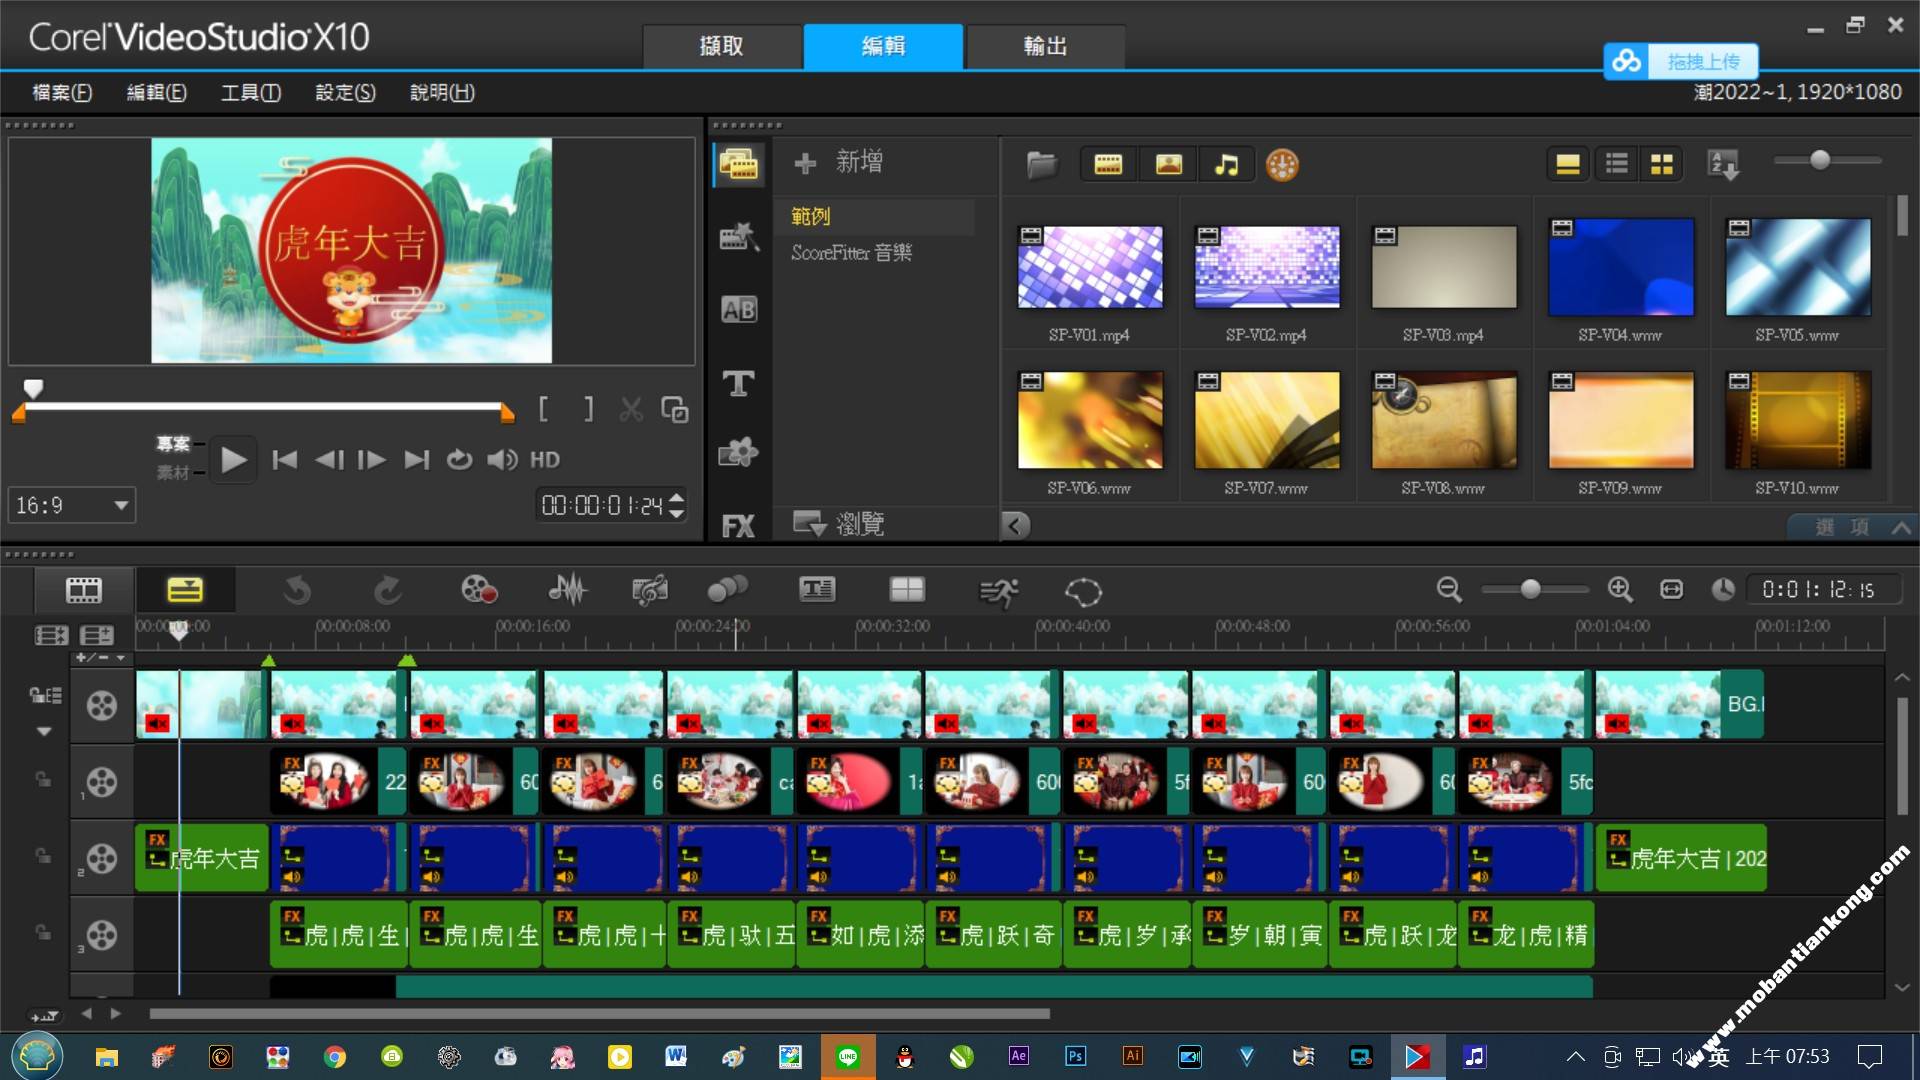Open the multi-camera editor grid icon
Image resolution: width=1920 pixels, height=1080 pixels.
[907, 590]
